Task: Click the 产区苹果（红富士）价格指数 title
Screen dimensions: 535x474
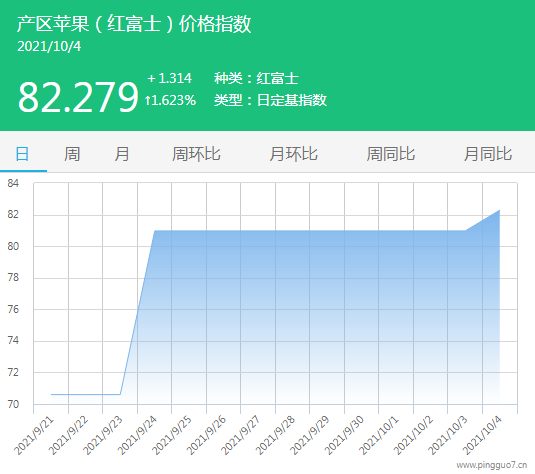Action: point(134,24)
